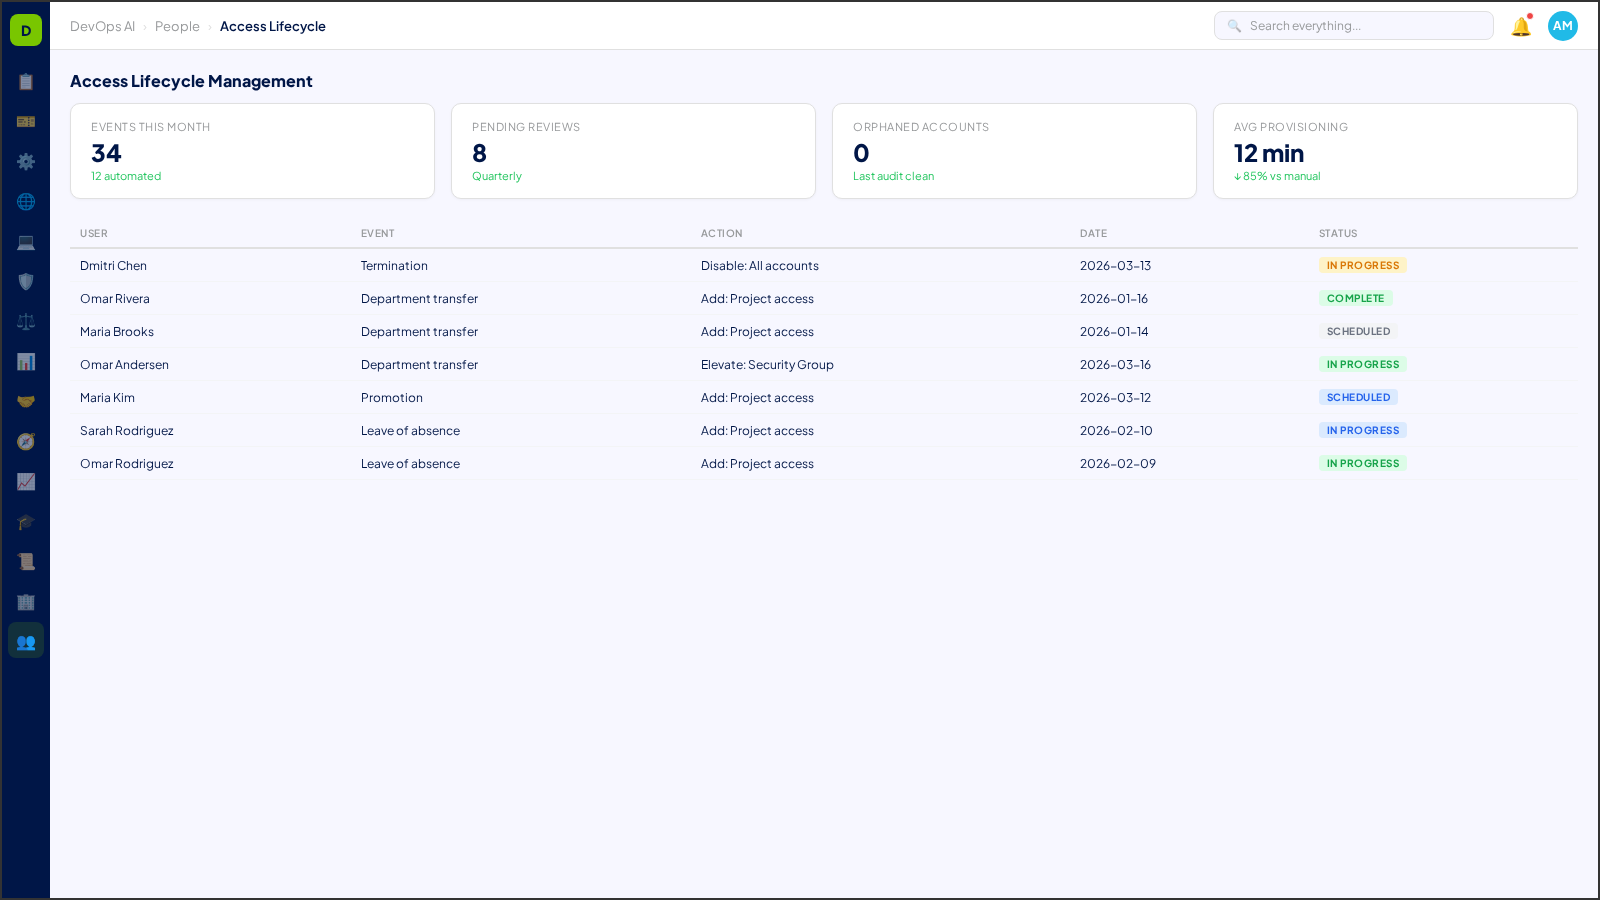
Task: Open the settings gear icon in sidebar
Action: pos(26,162)
